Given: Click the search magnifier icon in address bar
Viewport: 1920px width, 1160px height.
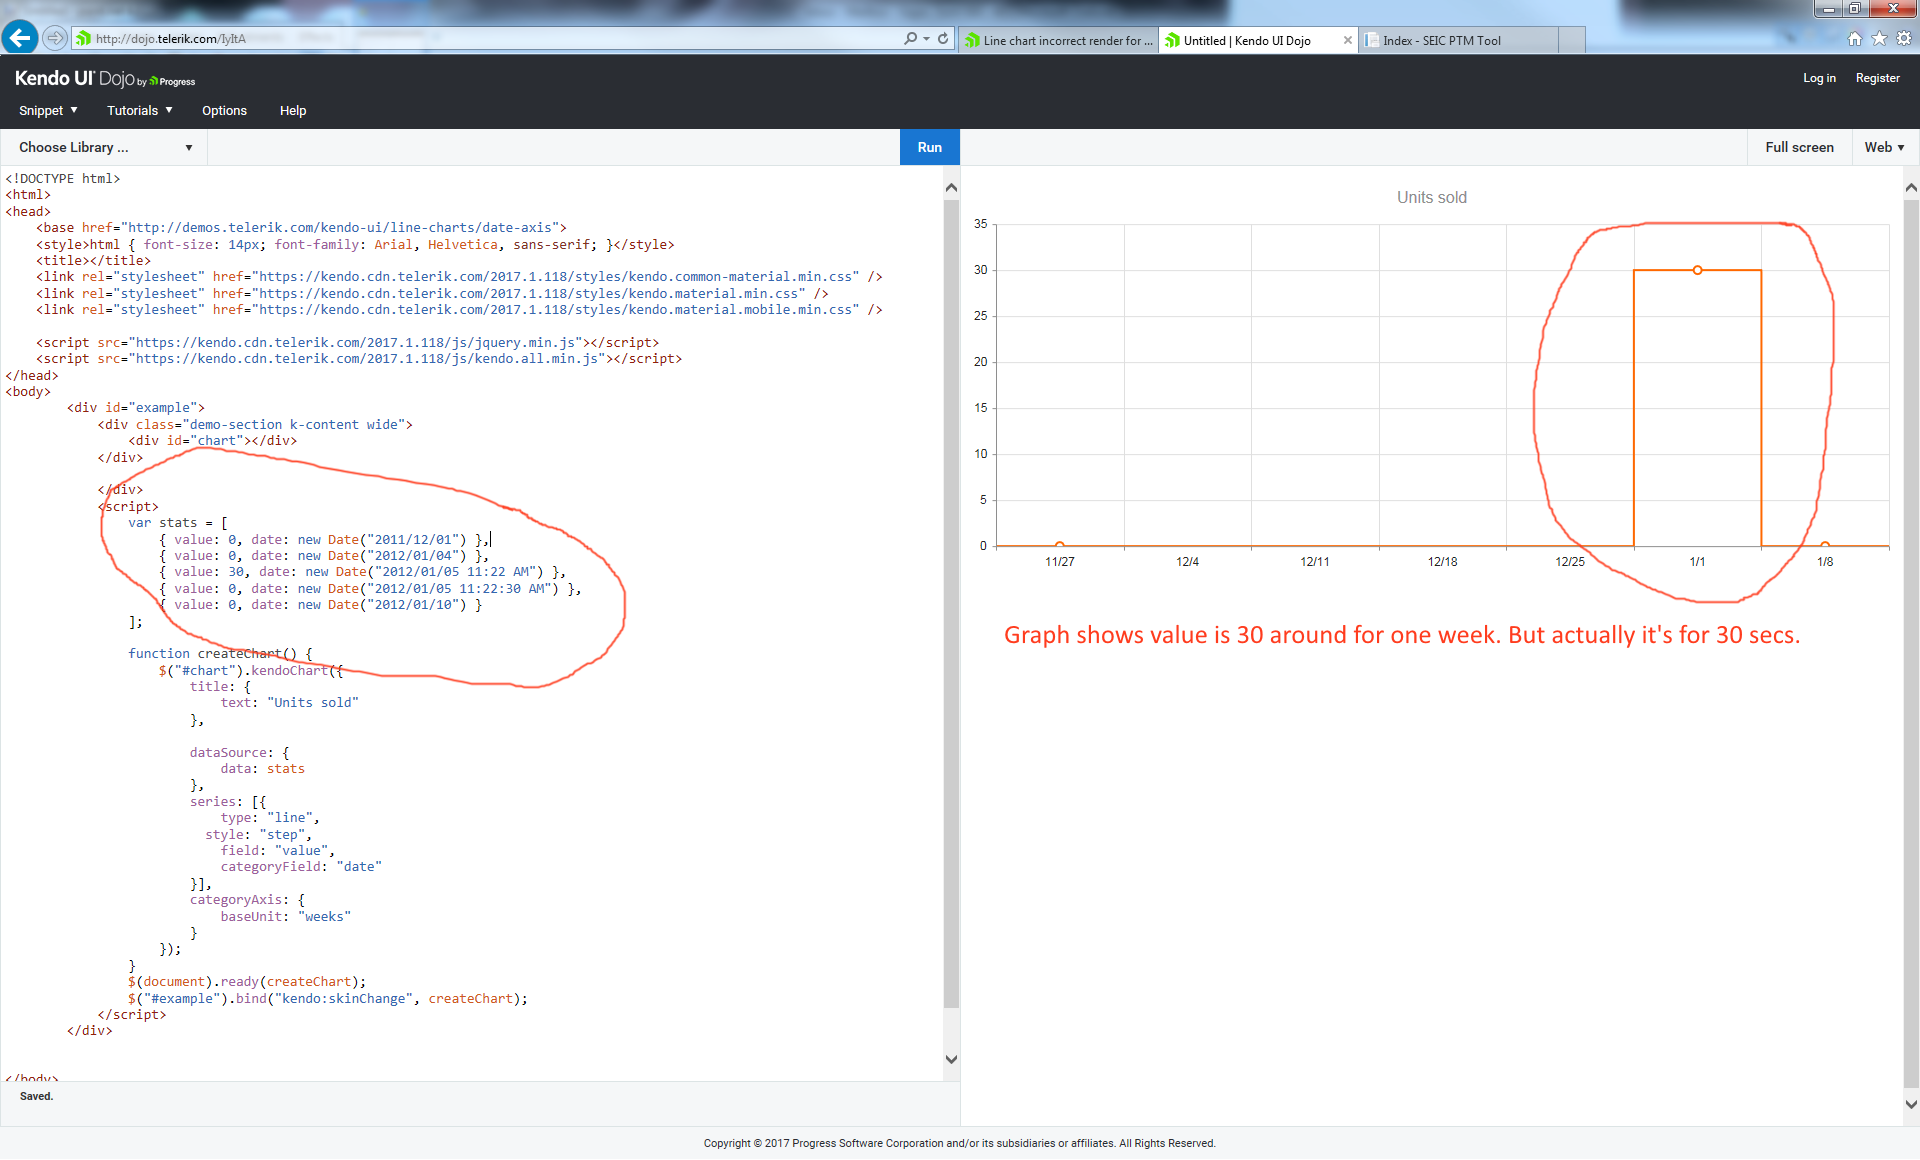Looking at the screenshot, I should (910, 38).
